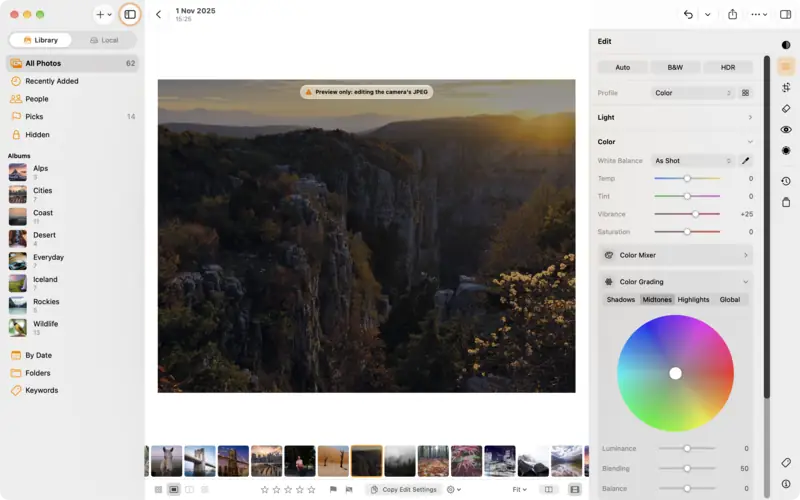Select the radial mask circle tool
The width and height of the screenshot is (800, 500).
pyautogui.click(x=786, y=151)
